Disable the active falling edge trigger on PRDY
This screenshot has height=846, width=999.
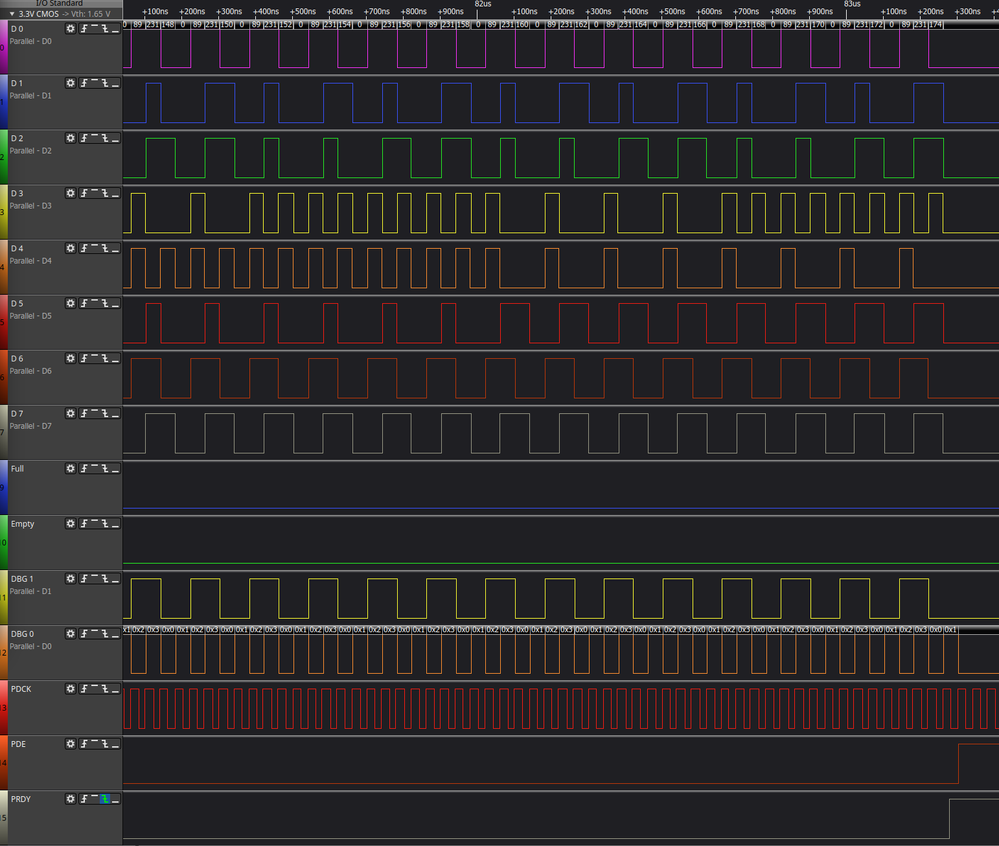(x=105, y=799)
